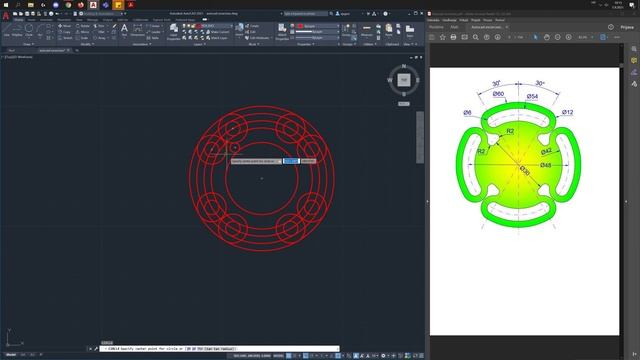Image resolution: width=640 pixels, height=360 pixels.
Task: Click the Trim command label
Action: pyautogui.click(x=100, y=26)
